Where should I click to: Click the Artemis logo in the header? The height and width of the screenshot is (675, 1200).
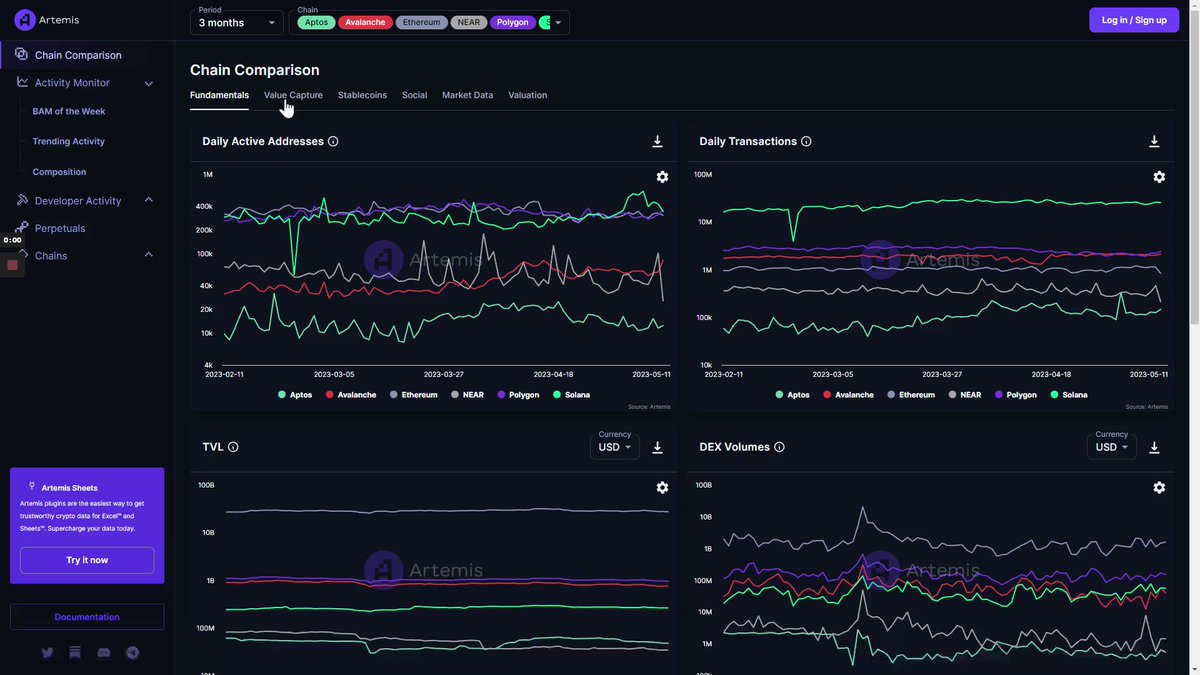[46, 20]
